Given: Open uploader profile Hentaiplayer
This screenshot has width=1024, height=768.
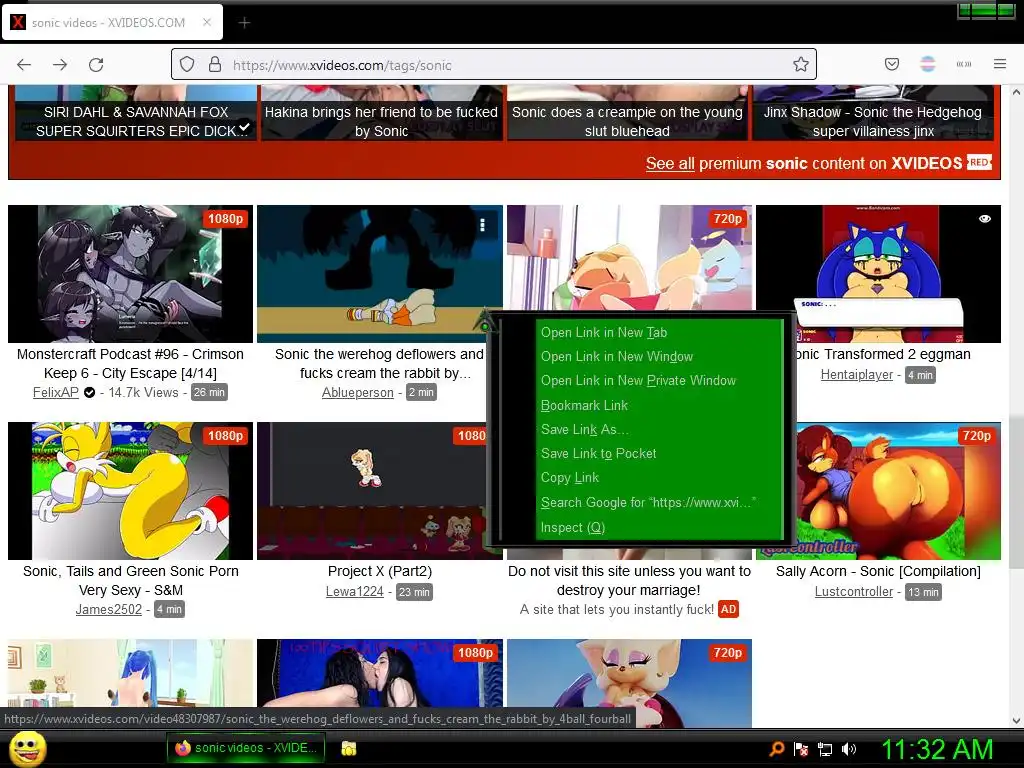Looking at the screenshot, I should coord(857,375).
